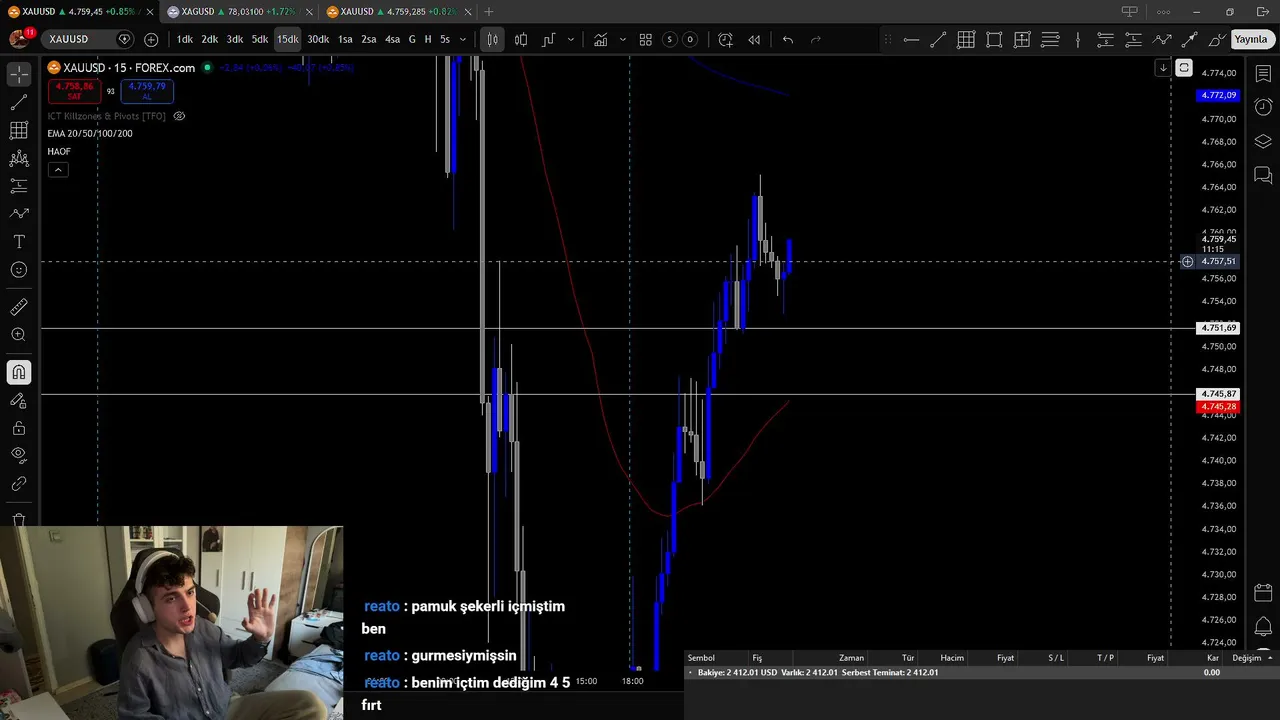1280x720 pixels.
Task: Activate the zoom in tool
Action: click(x=19, y=335)
